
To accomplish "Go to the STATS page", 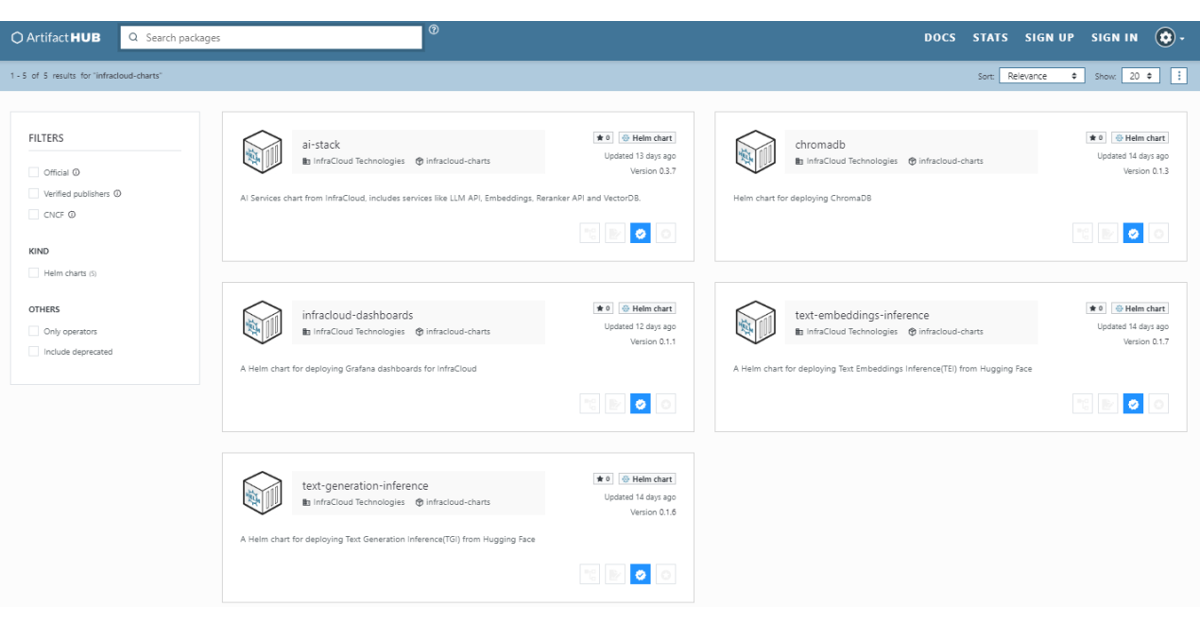I will tap(990, 37).
